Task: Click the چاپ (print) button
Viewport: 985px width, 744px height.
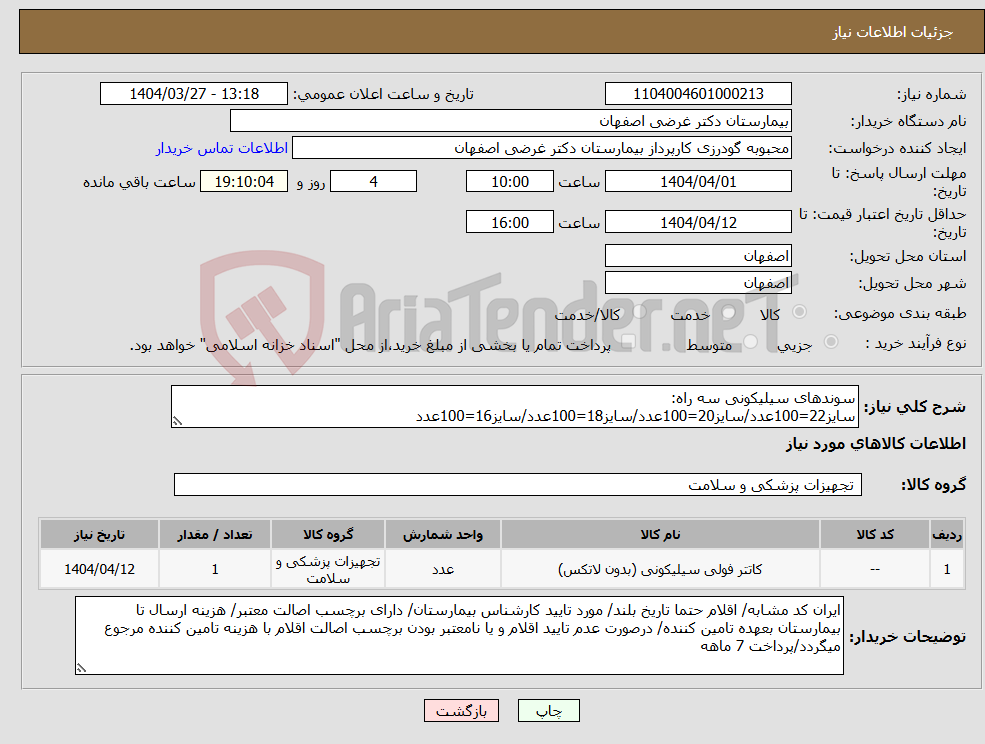Action: (548, 711)
